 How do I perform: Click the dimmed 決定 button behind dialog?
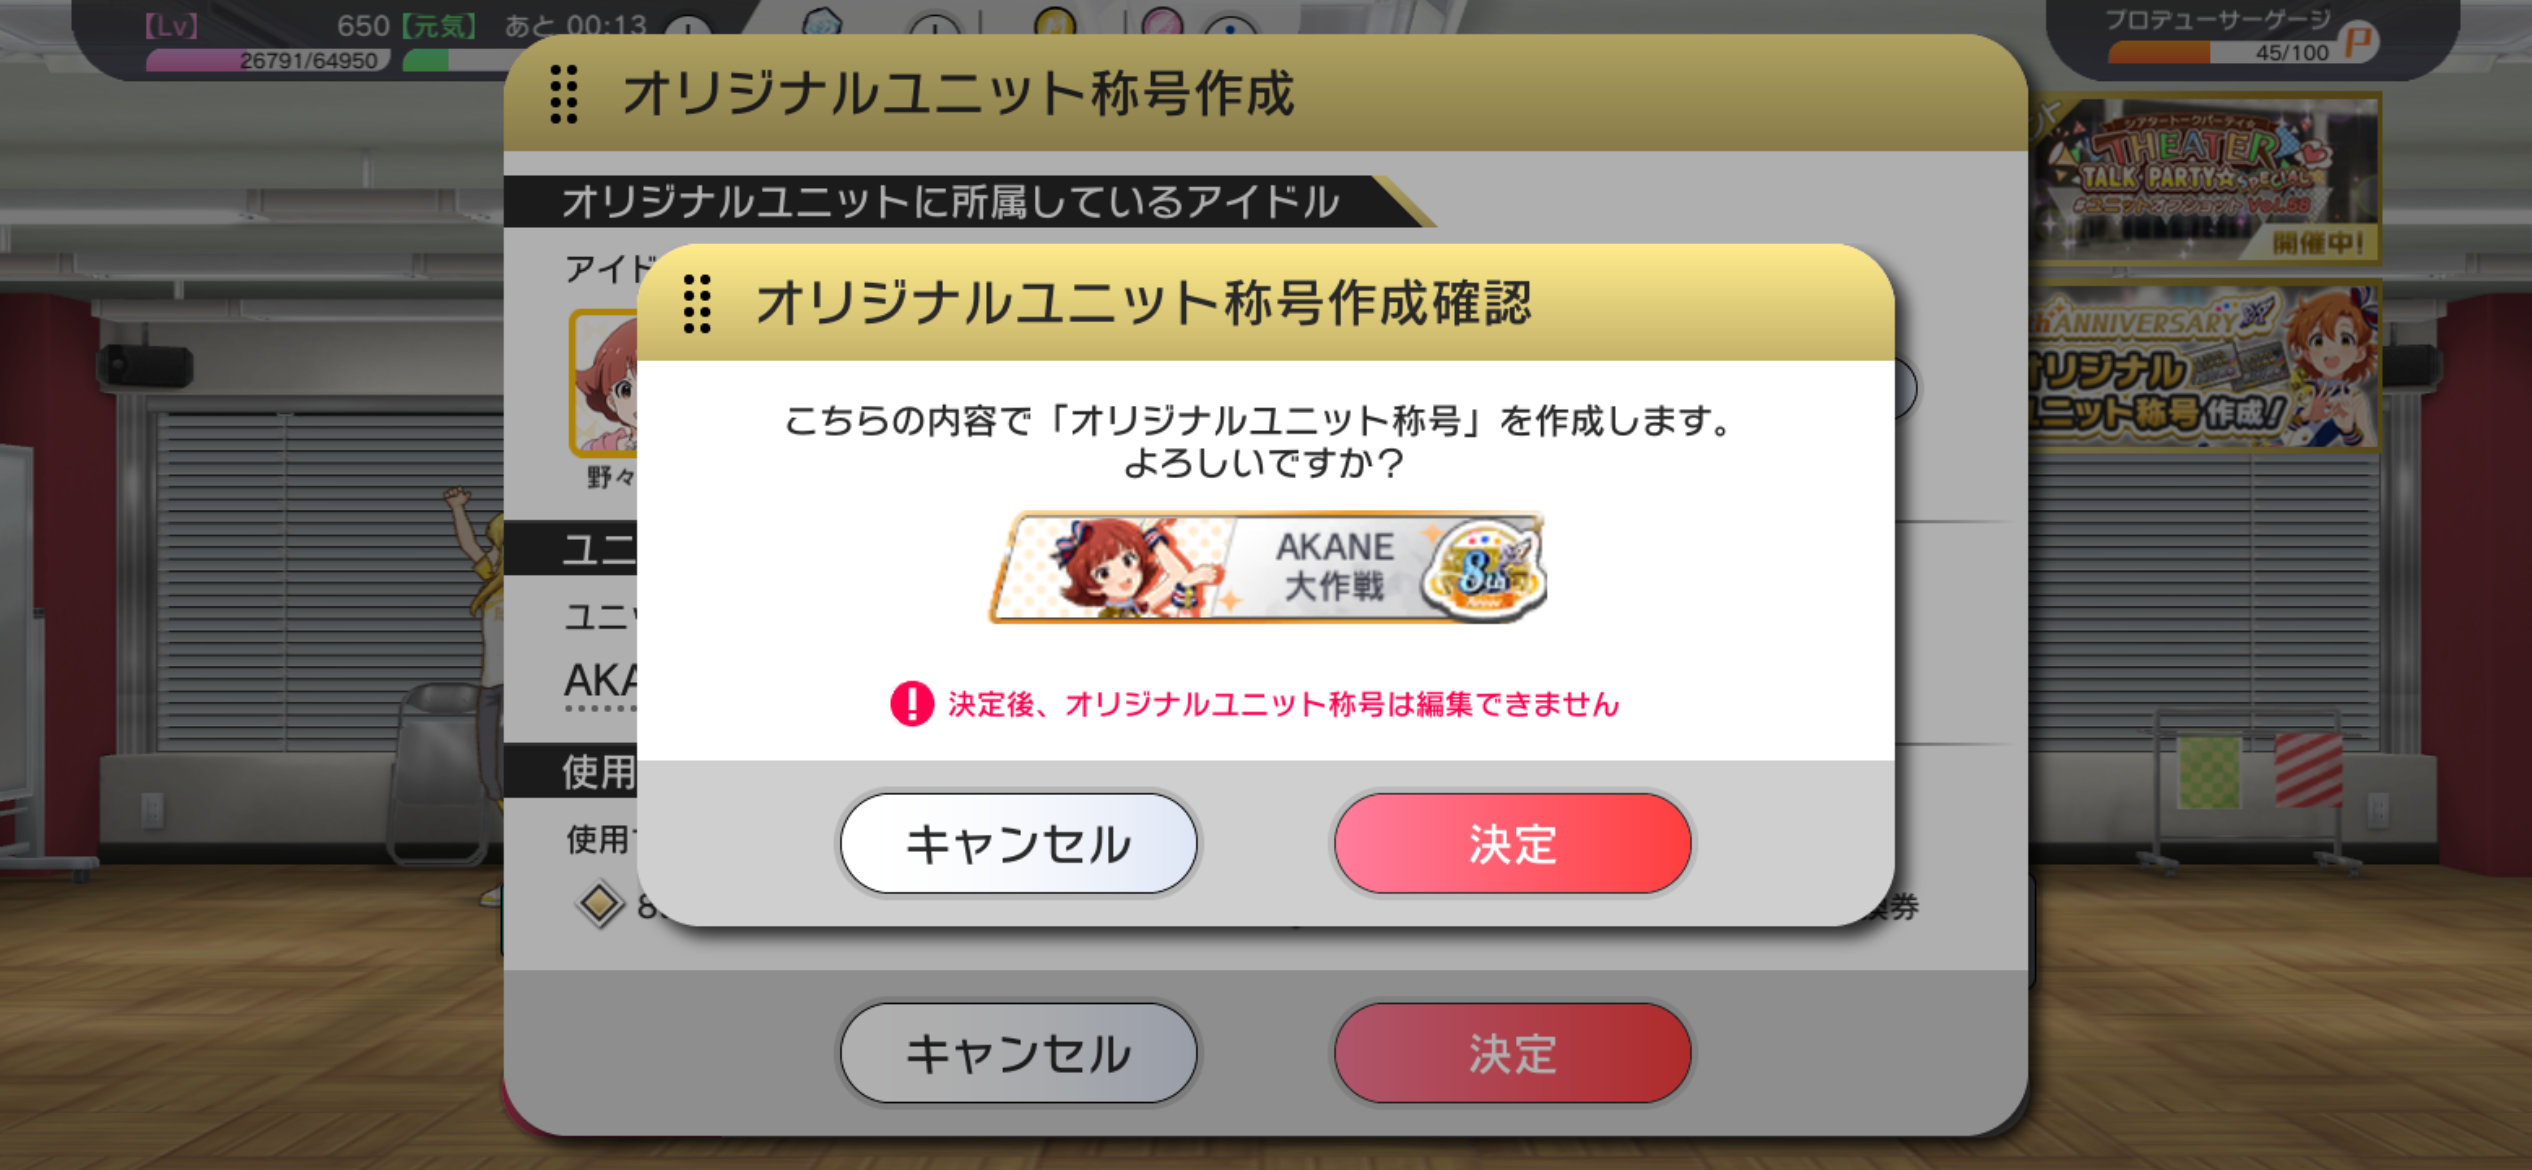click(1511, 1054)
